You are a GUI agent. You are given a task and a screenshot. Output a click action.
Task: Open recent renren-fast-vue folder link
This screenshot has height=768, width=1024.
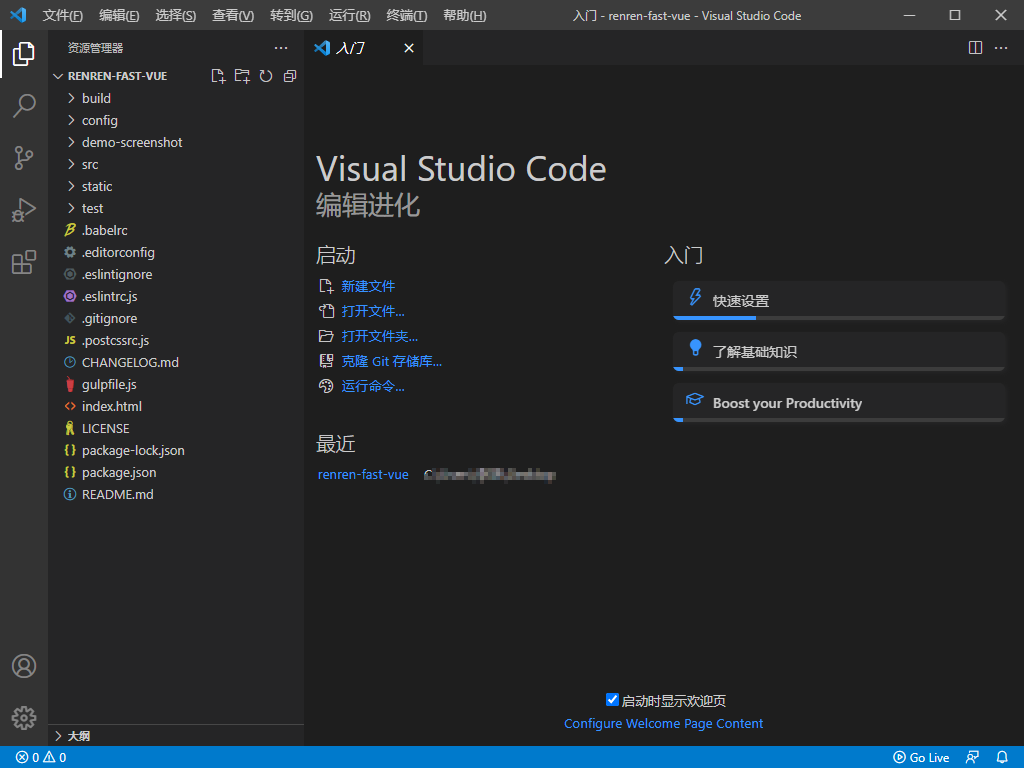(363, 475)
